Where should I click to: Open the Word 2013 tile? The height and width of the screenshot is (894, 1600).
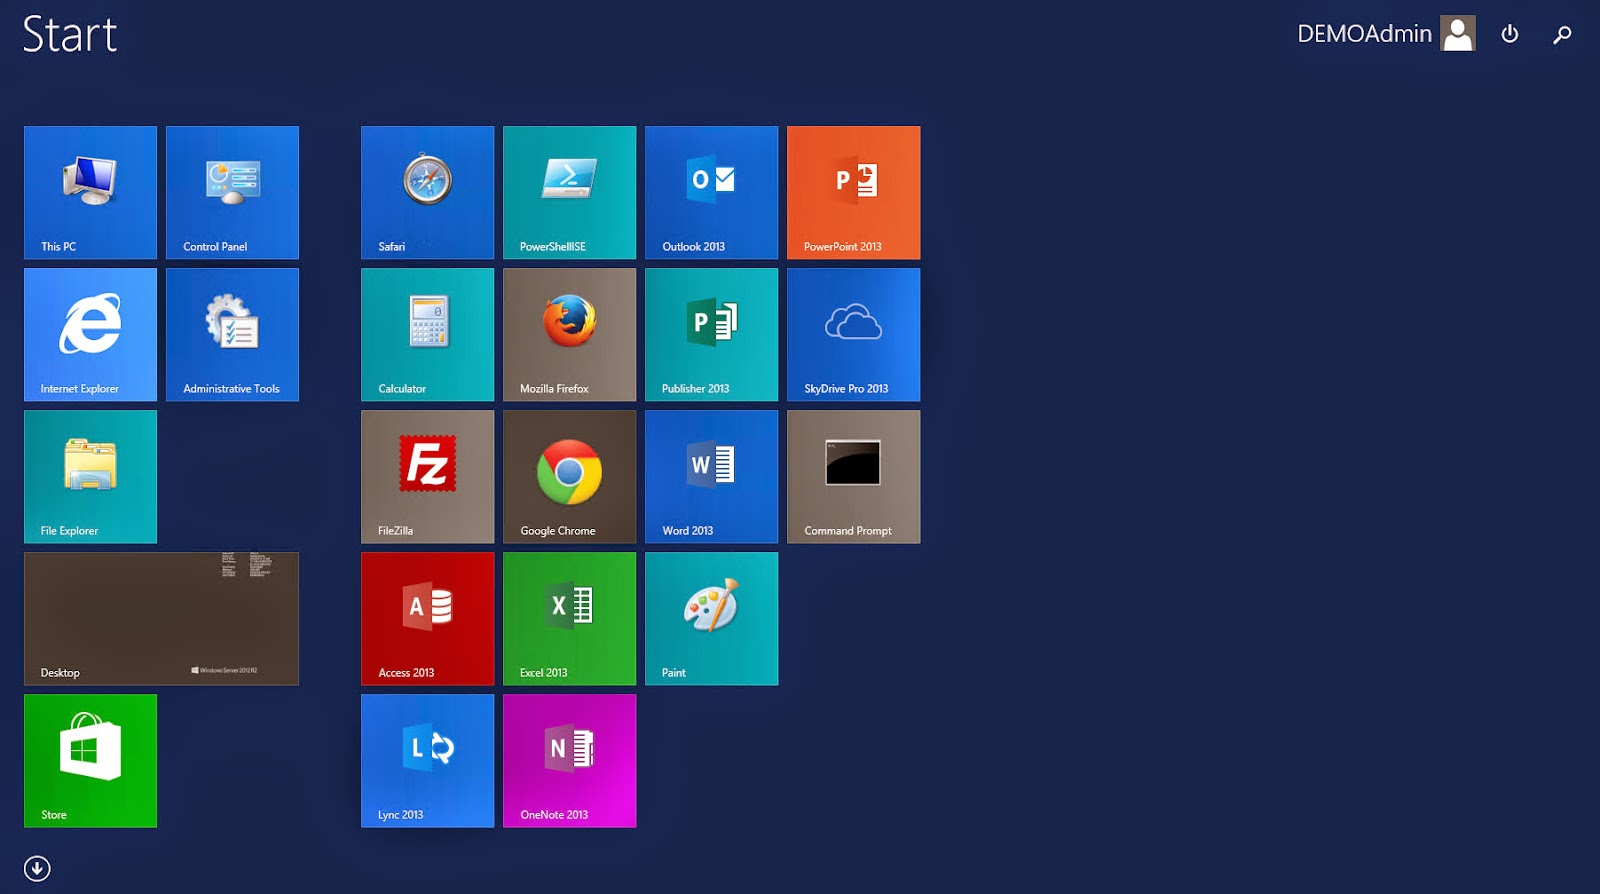[711, 476]
